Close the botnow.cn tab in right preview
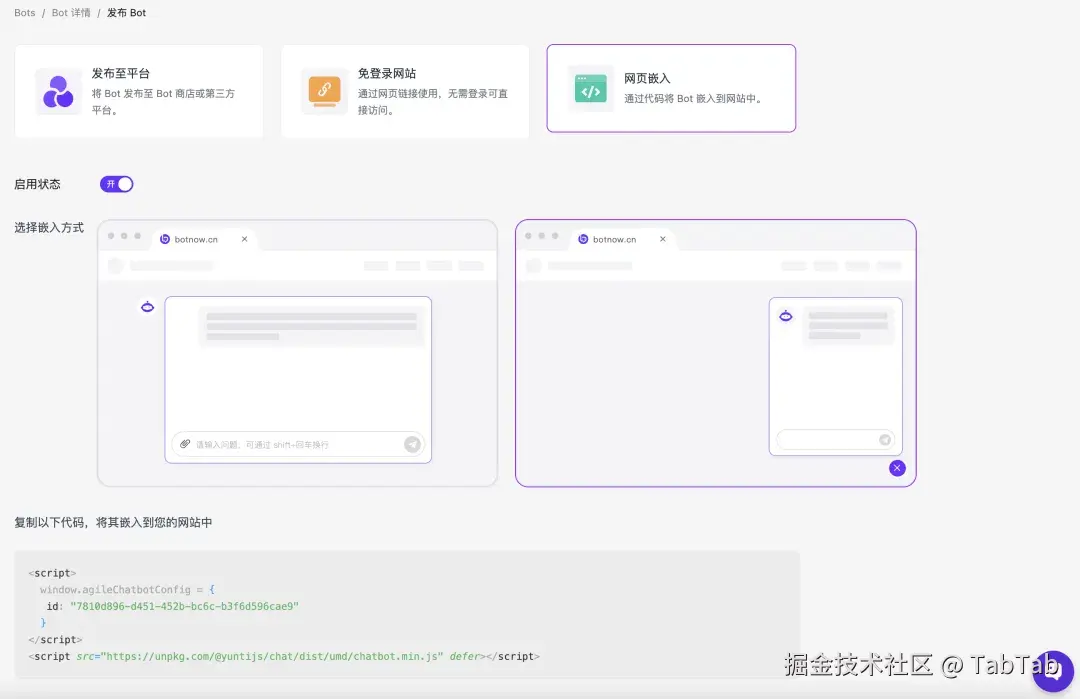Viewport: 1080px width, 699px height. coord(663,239)
